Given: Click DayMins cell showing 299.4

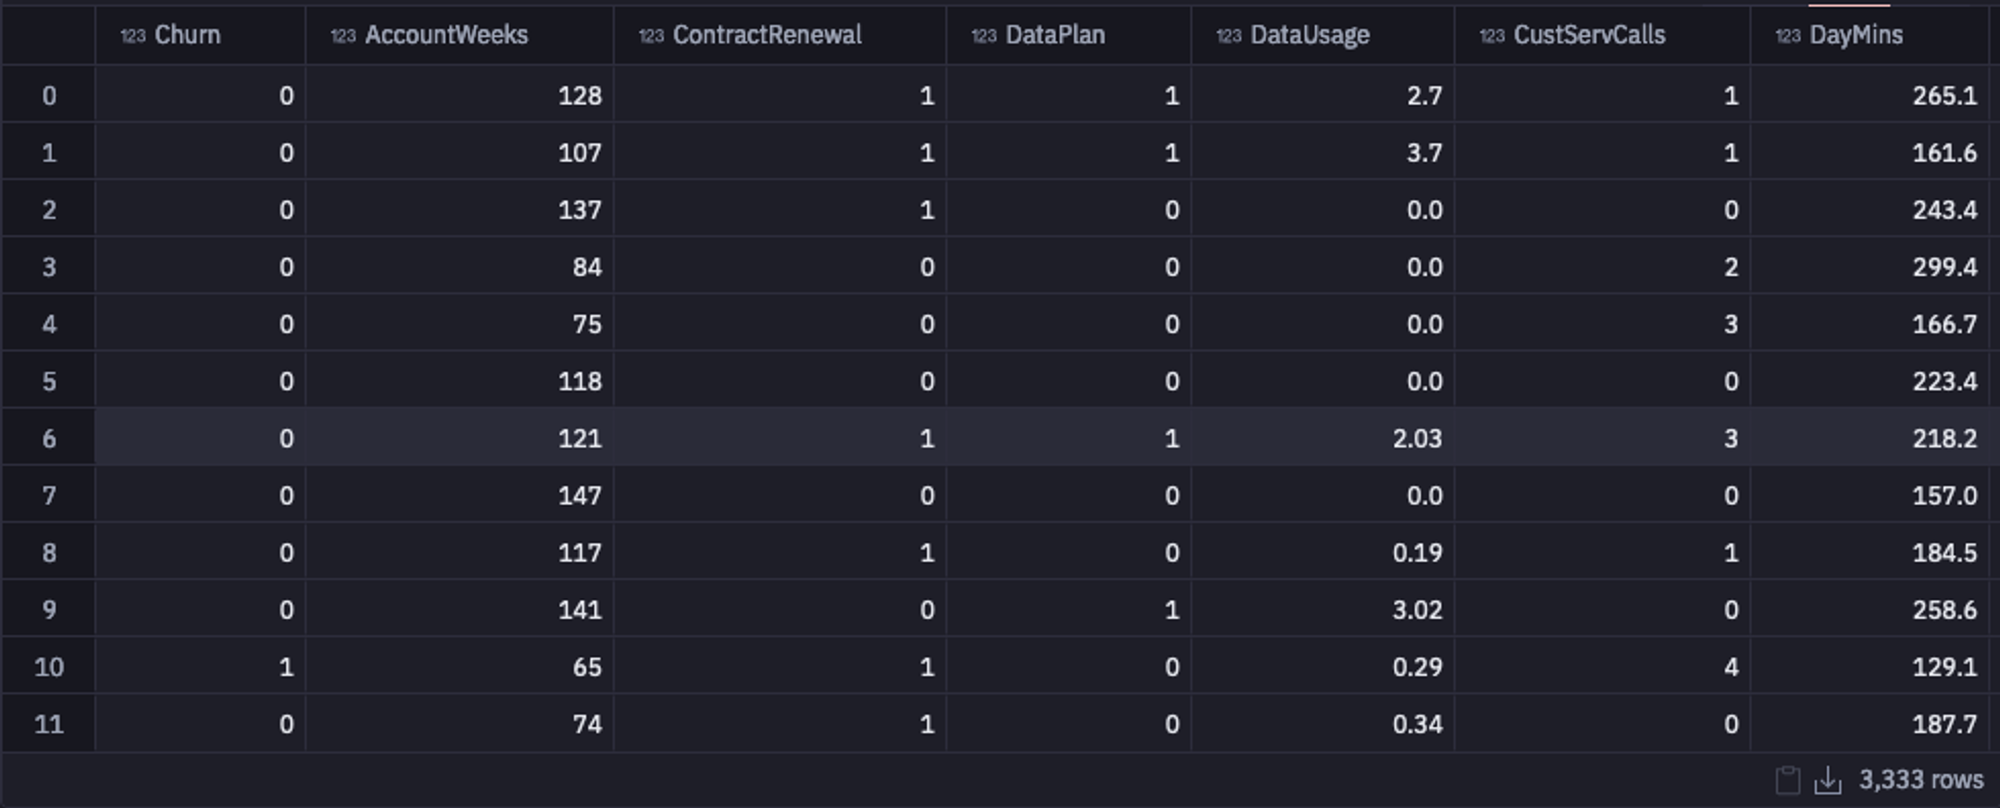Looking at the screenshot, I should 1944,267.
